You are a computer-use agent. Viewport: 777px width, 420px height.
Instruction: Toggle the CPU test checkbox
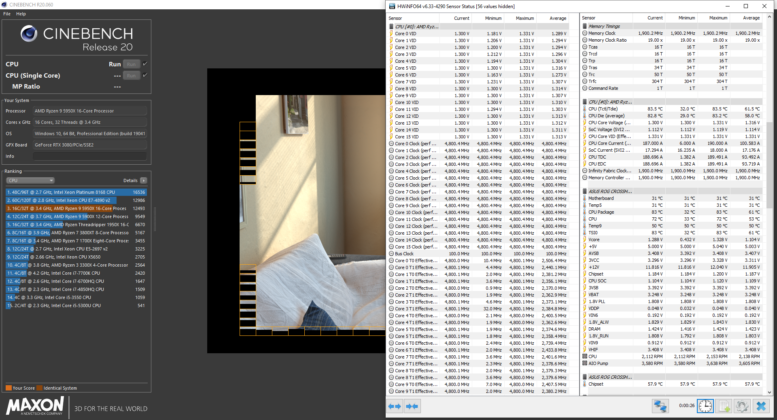click(x=145, y=64)
